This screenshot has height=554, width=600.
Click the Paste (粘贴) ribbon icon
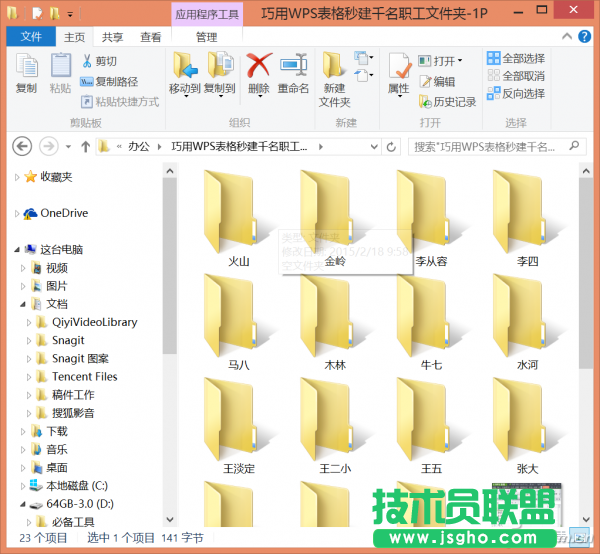tap(61, 65)
